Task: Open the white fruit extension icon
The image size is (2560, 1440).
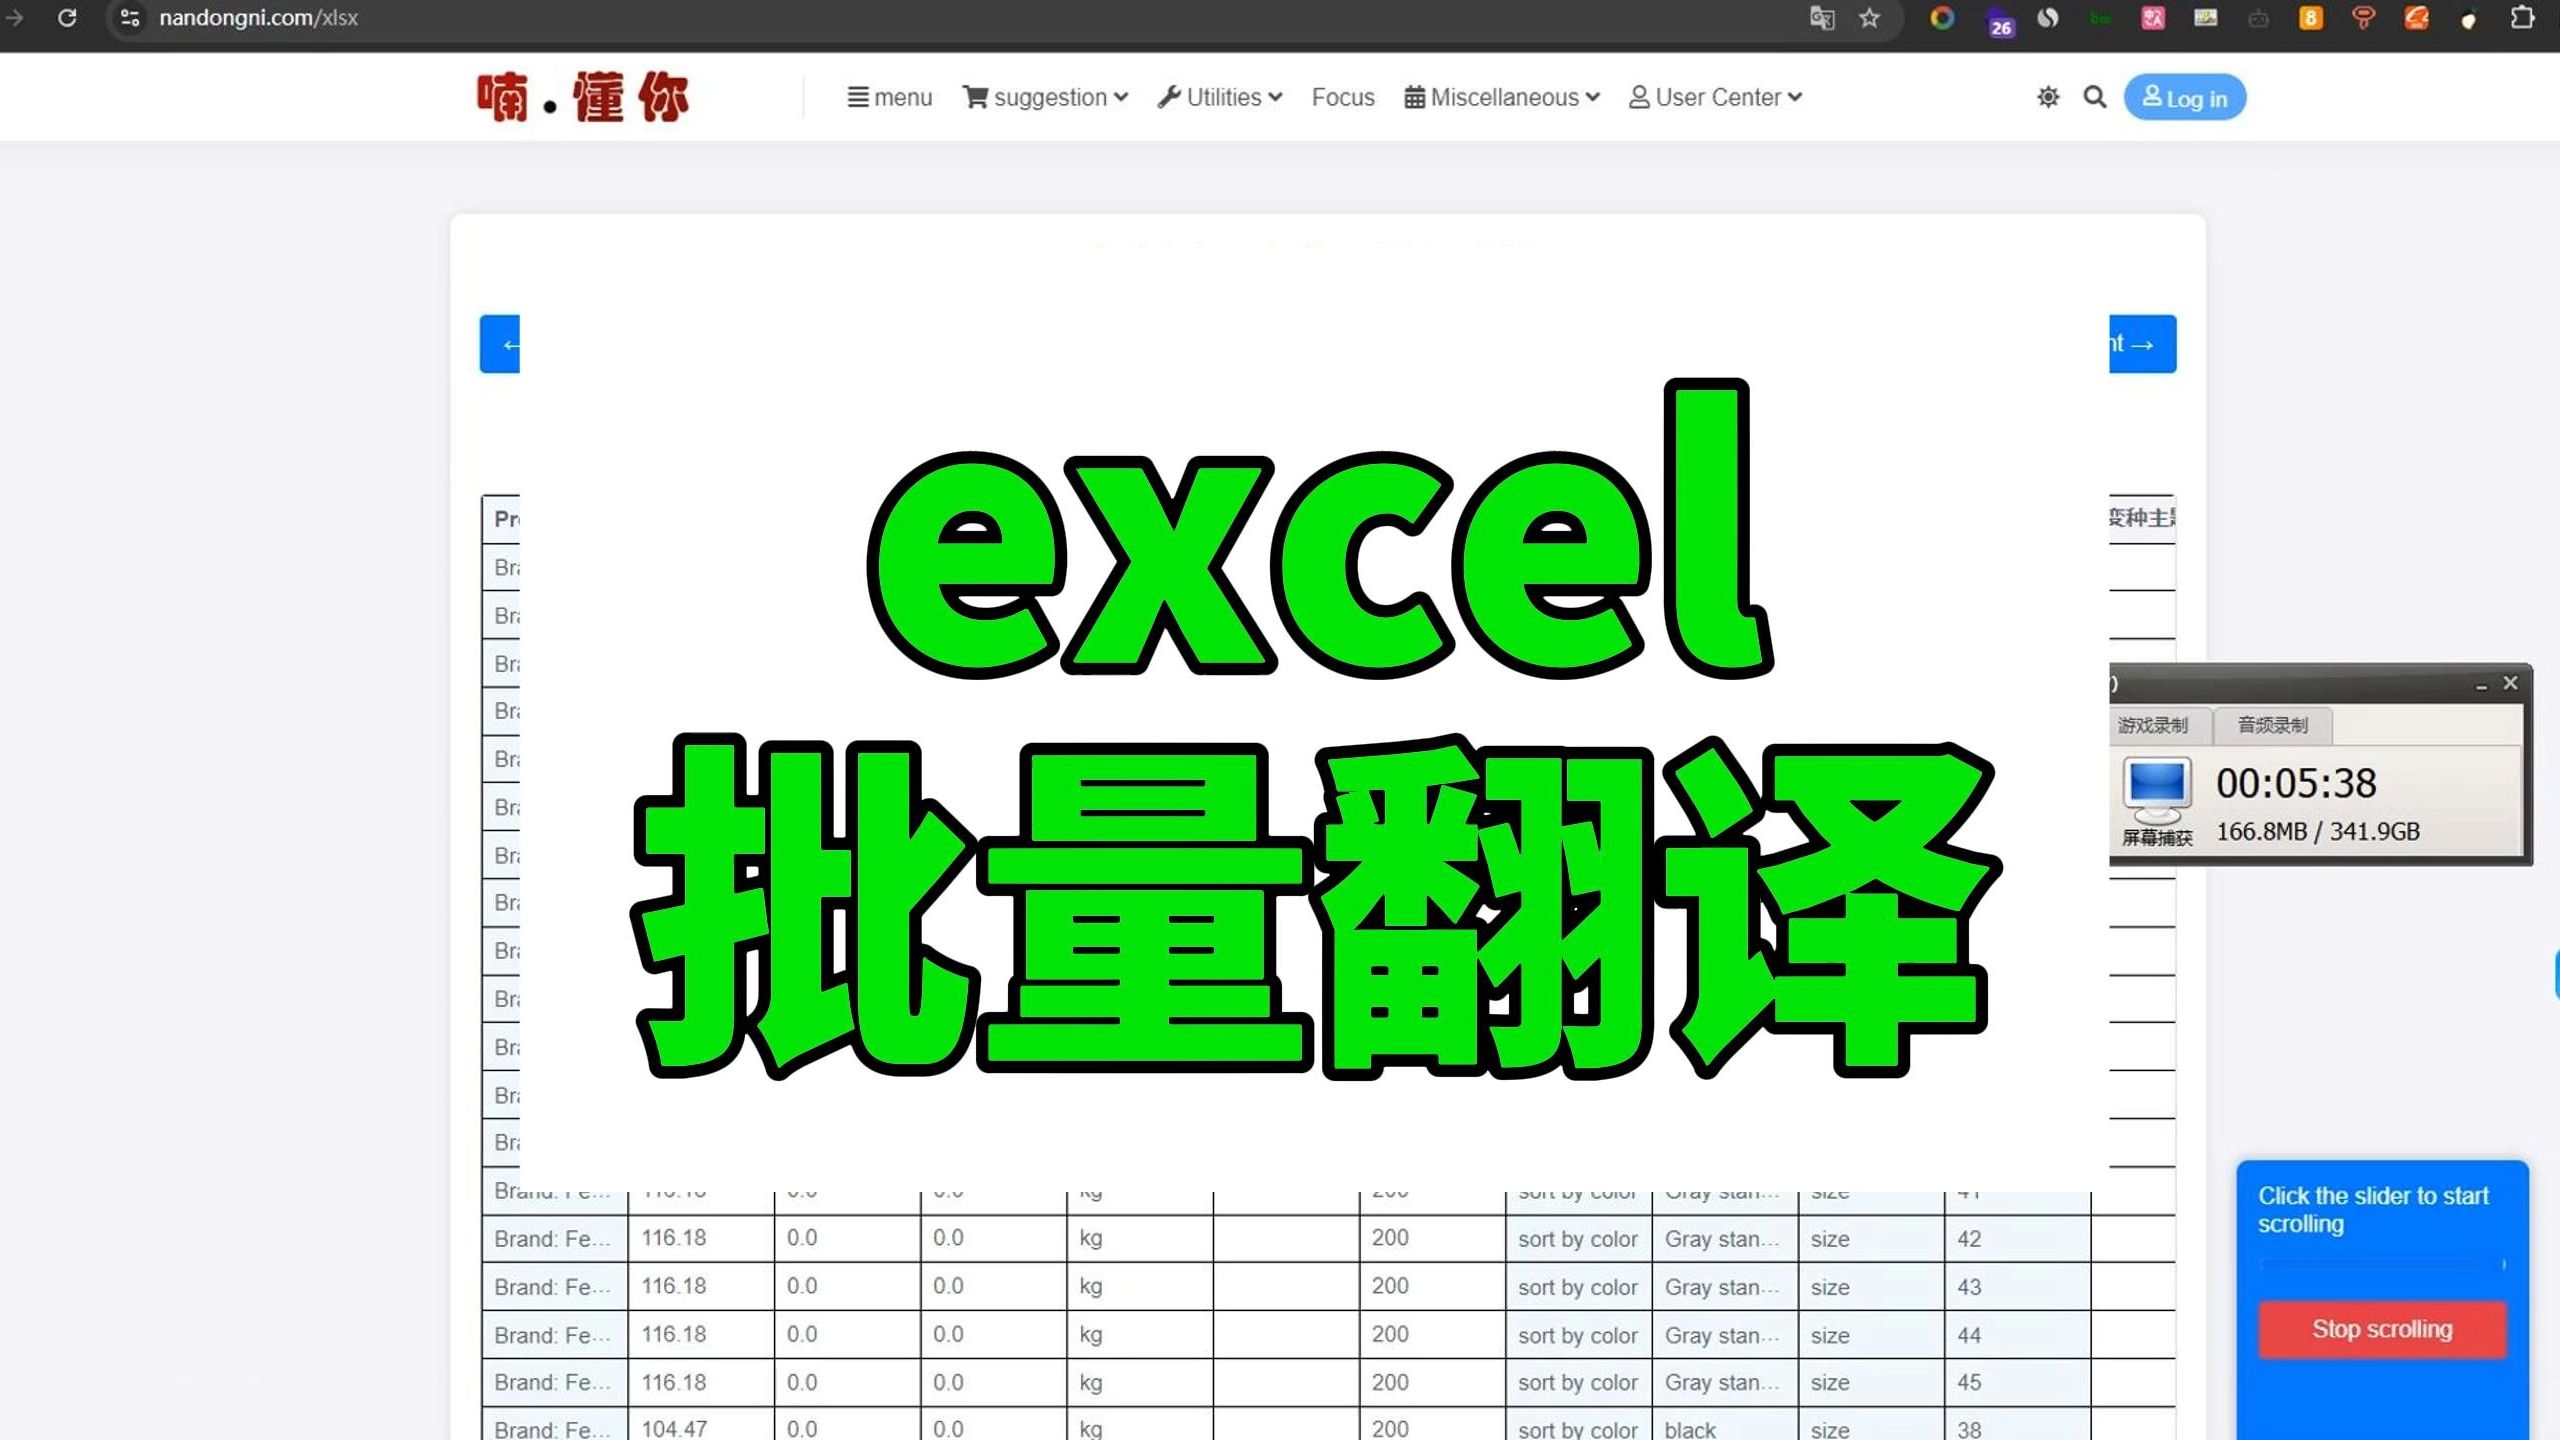Action: pyautogui.click(x=2469, y=19)
